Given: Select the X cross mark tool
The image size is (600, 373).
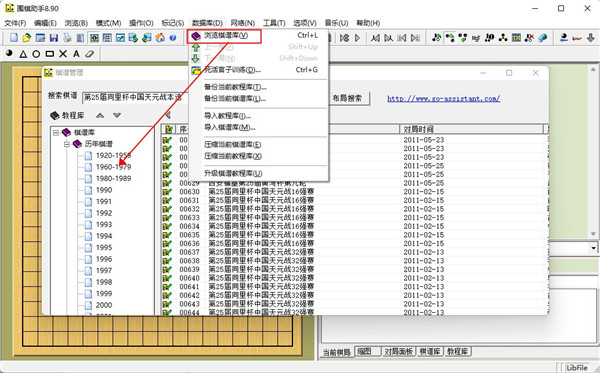Looking at the screenshot, I should point(63,54).
